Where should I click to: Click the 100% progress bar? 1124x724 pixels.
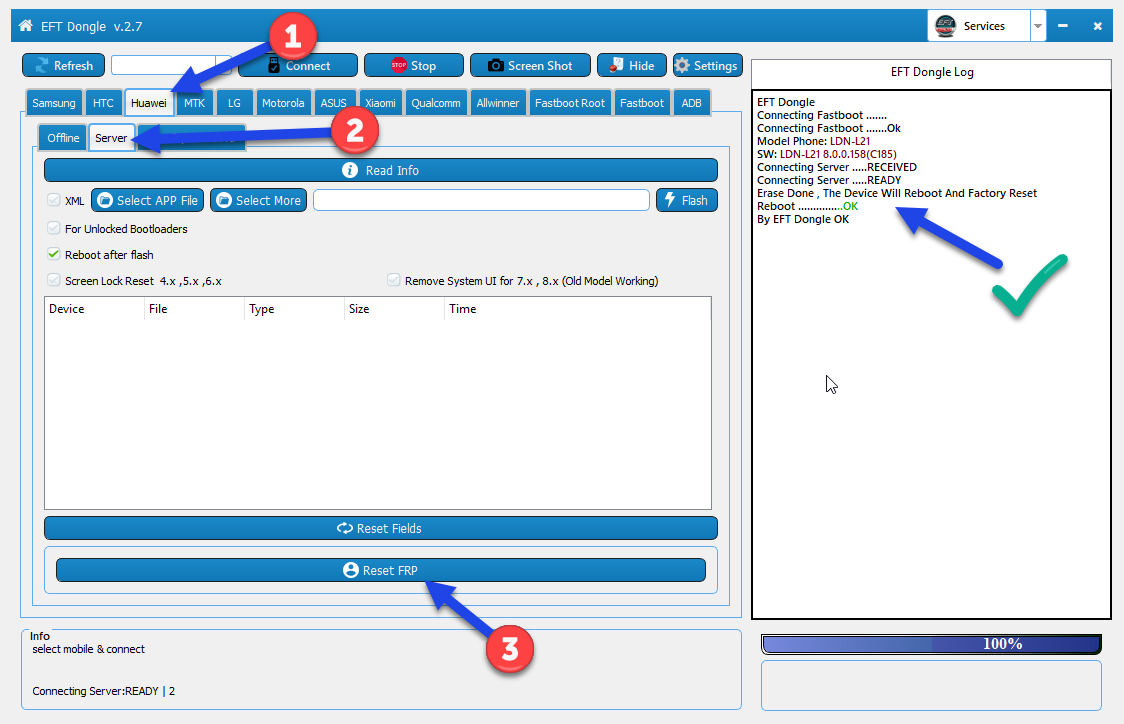931,644
